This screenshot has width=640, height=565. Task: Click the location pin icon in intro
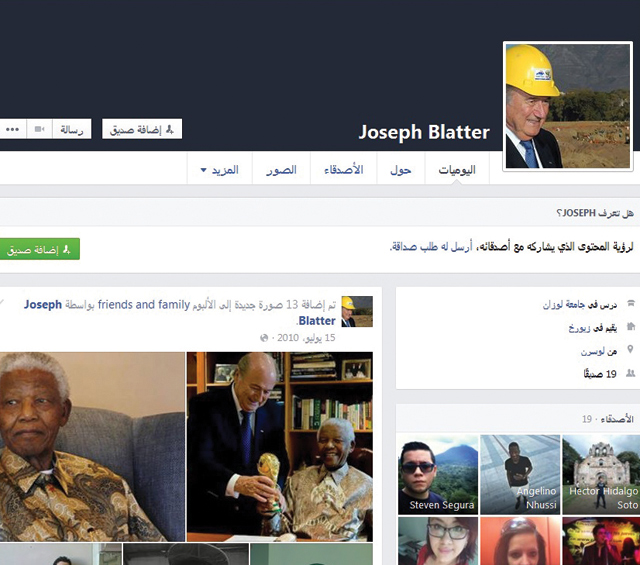pyautogui.click(x=630, y=349)
